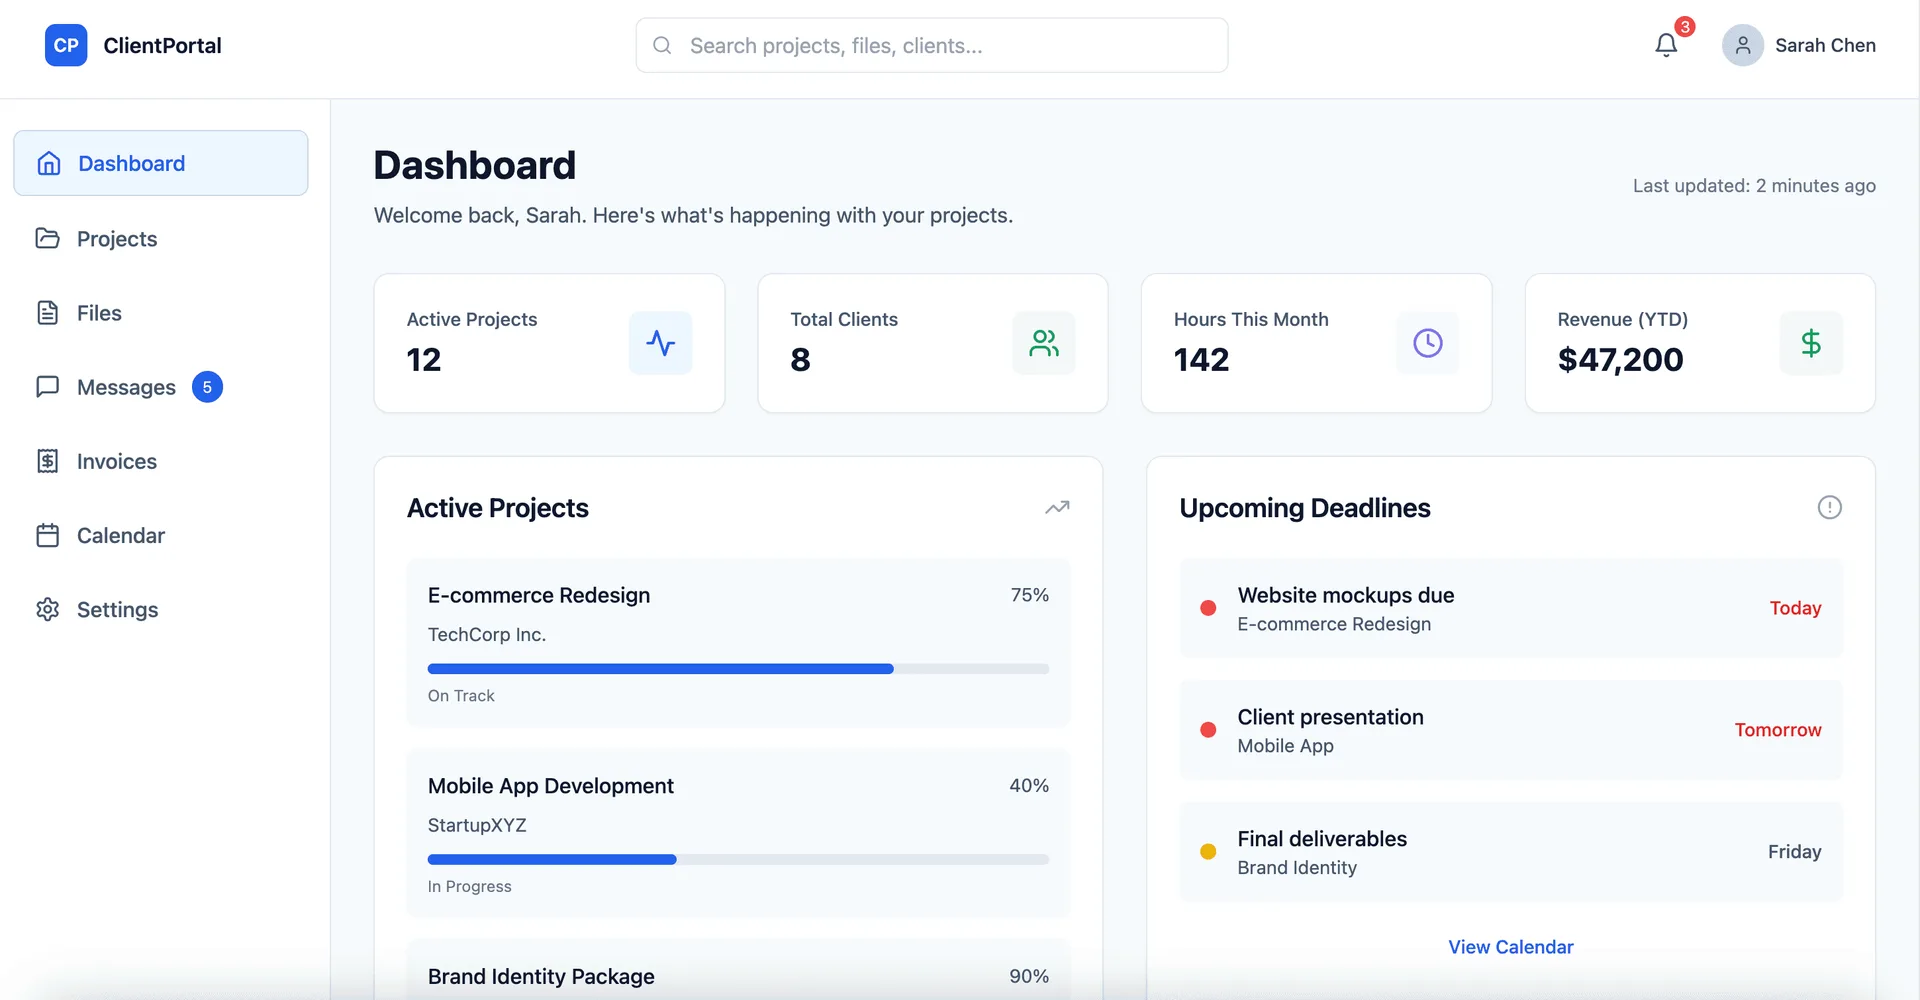Click the "Client presentation" deadline text
Viewport: 1920px width, 1000px height.
1331,717
